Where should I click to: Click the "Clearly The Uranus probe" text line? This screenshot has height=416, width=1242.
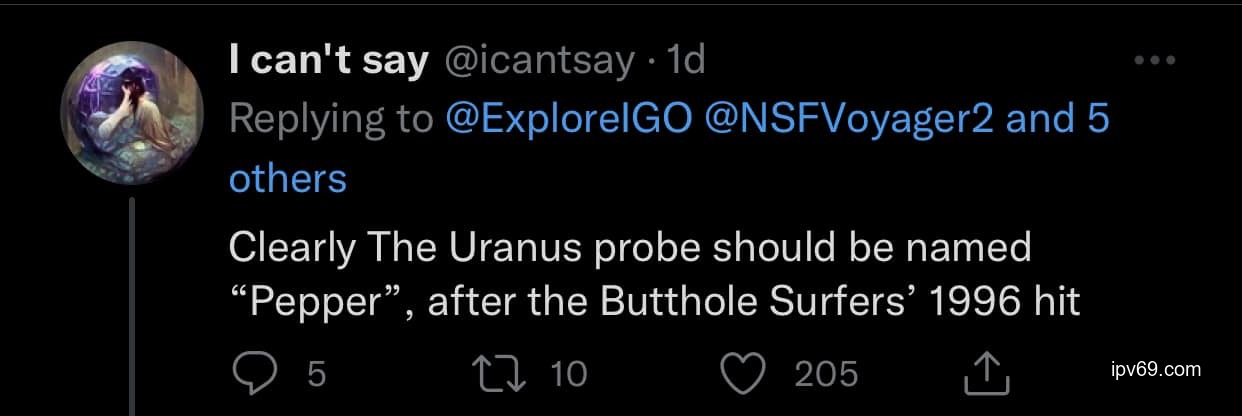[630, 247]
